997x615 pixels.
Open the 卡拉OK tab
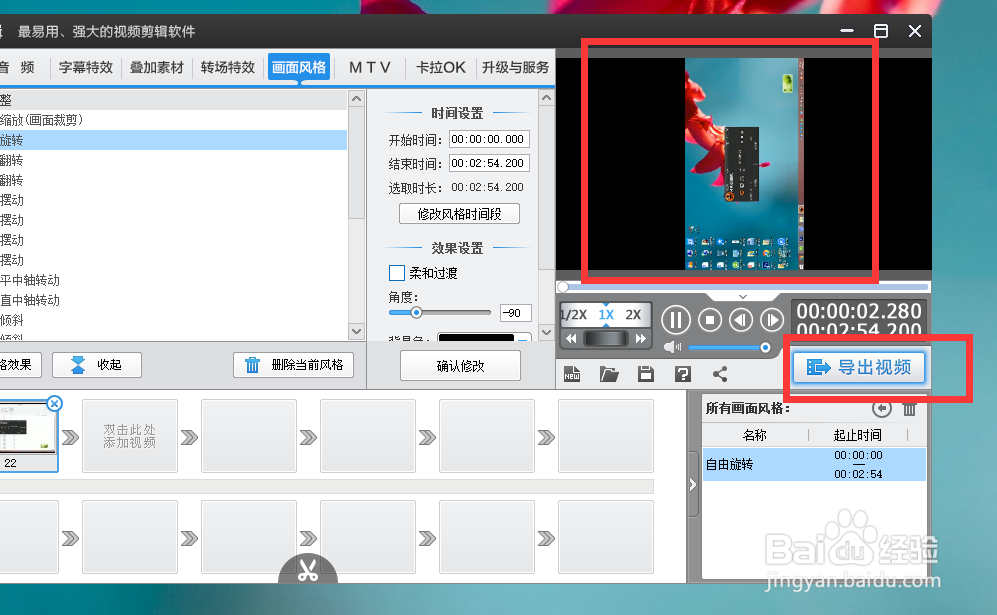pos(441,67)
